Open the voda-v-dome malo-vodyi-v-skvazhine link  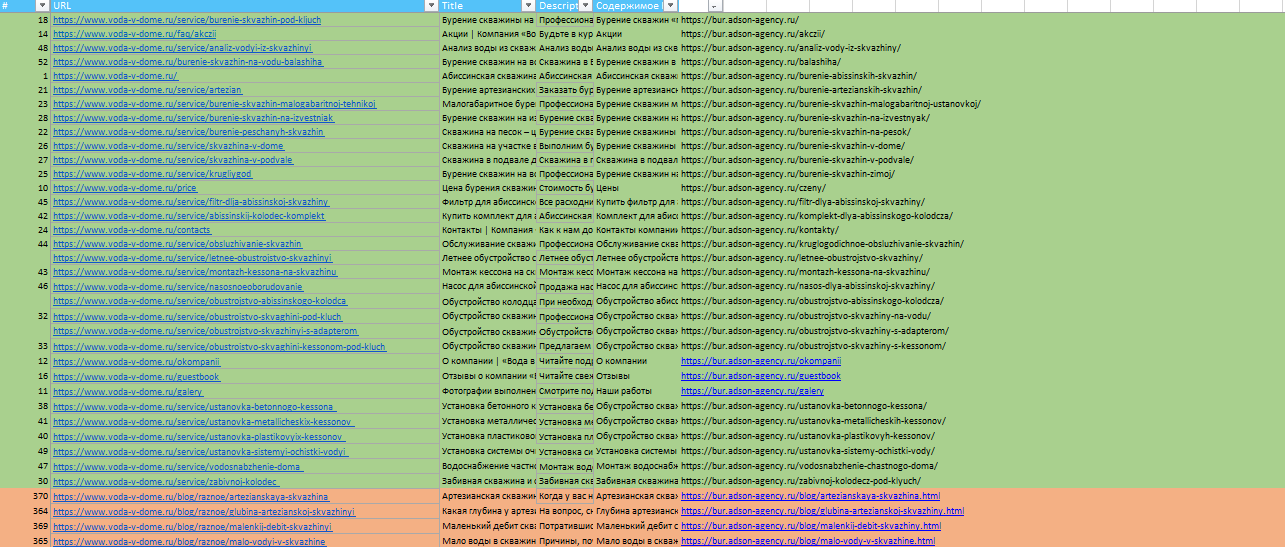pyautogui.click(x=189, y=541)
